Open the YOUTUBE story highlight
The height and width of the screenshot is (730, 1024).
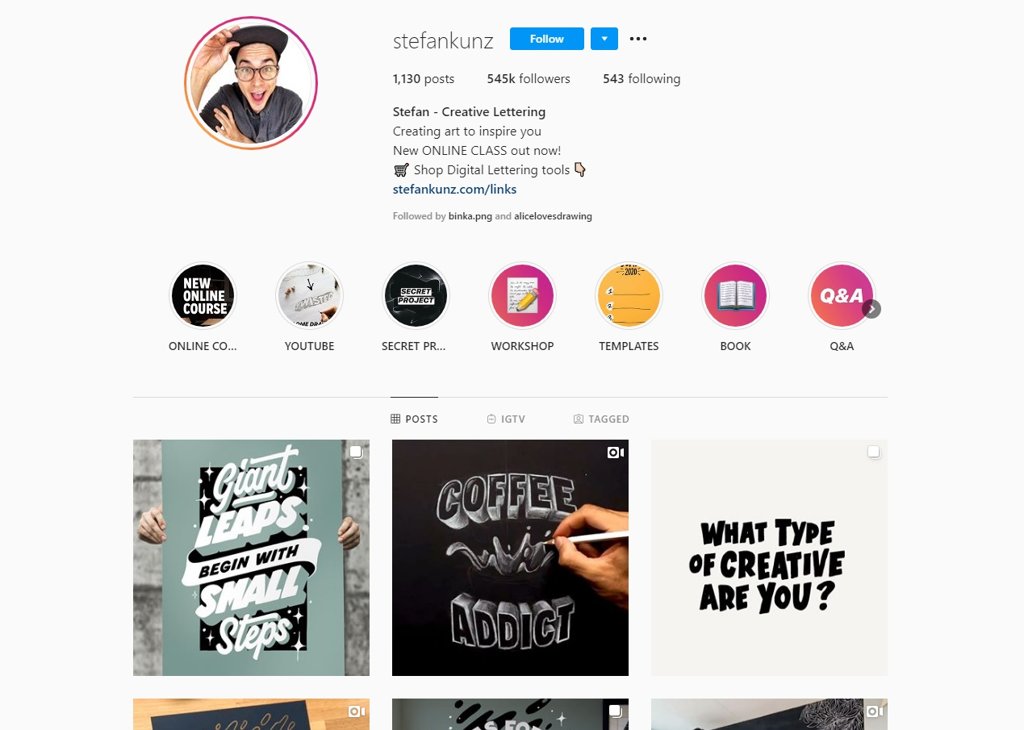(310, 296)
